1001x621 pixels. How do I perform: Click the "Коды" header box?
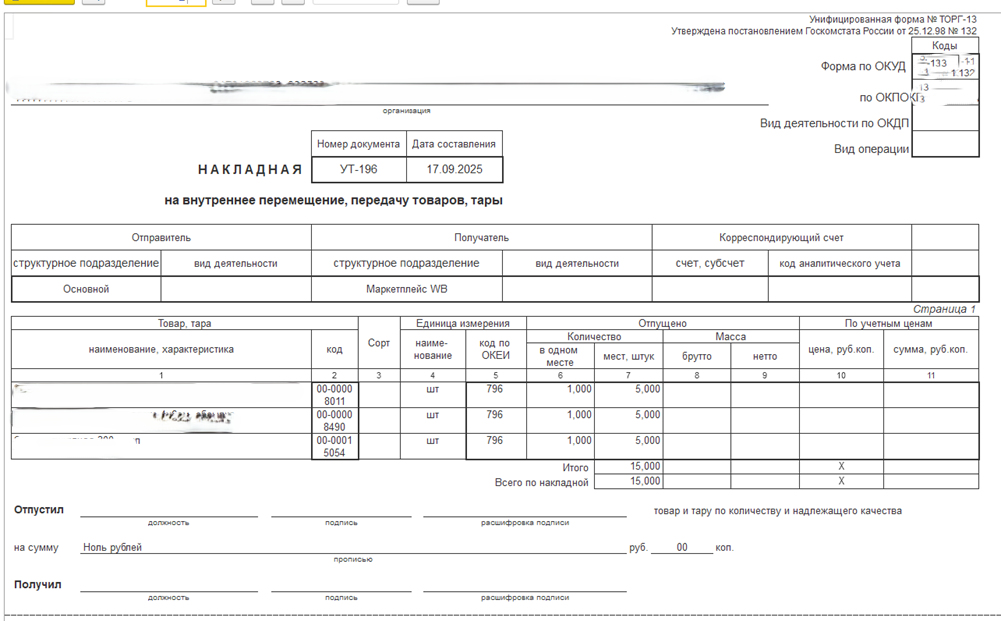click(x=944, y=46)
